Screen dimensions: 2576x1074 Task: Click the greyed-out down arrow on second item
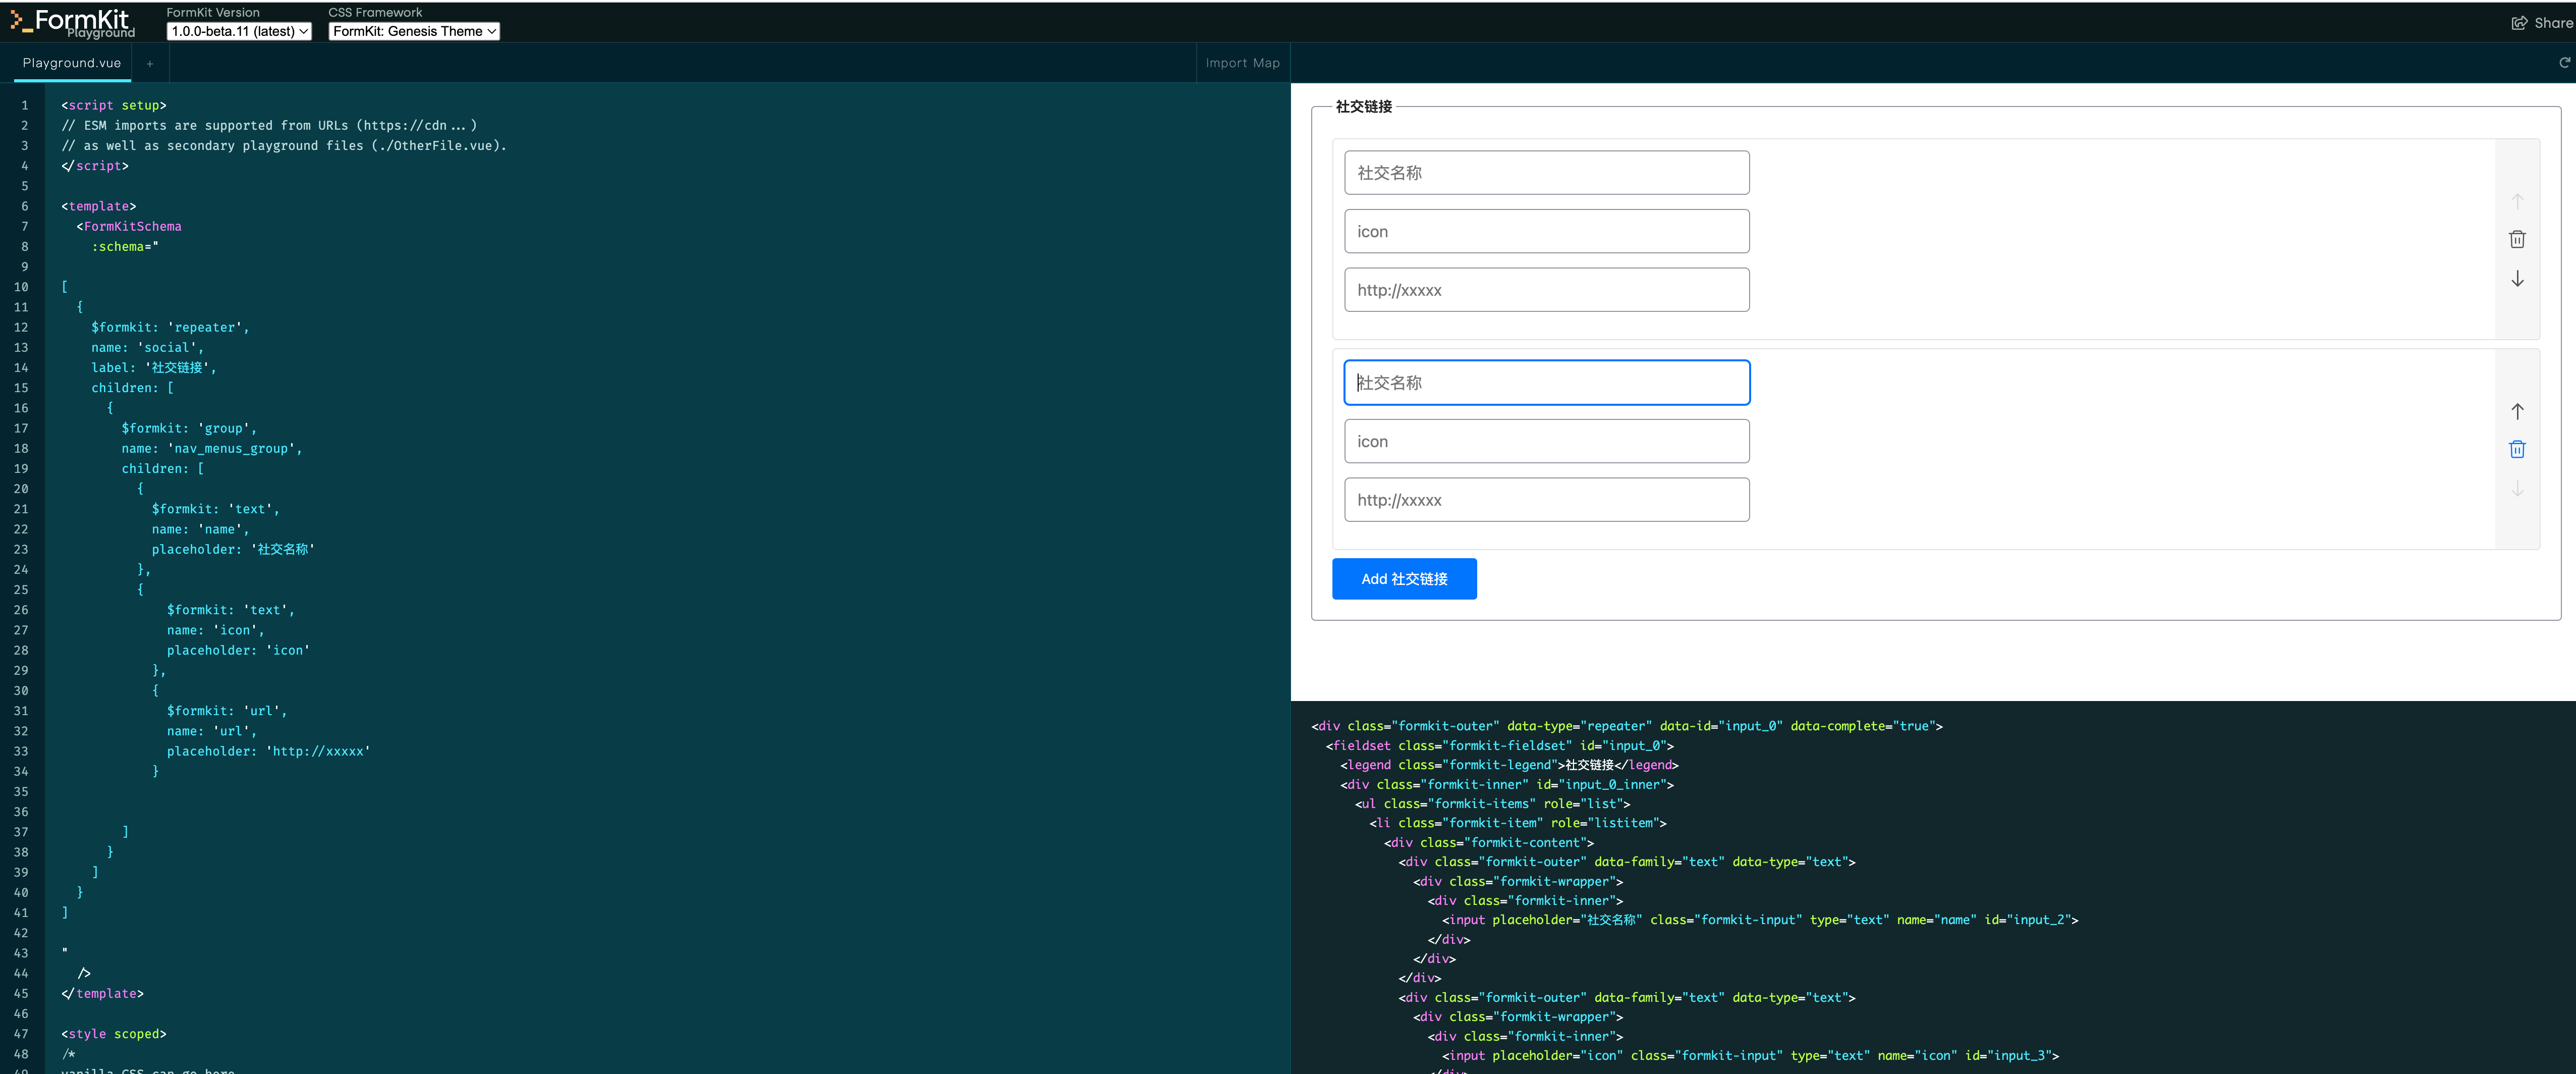click(x=2517, y=489)
